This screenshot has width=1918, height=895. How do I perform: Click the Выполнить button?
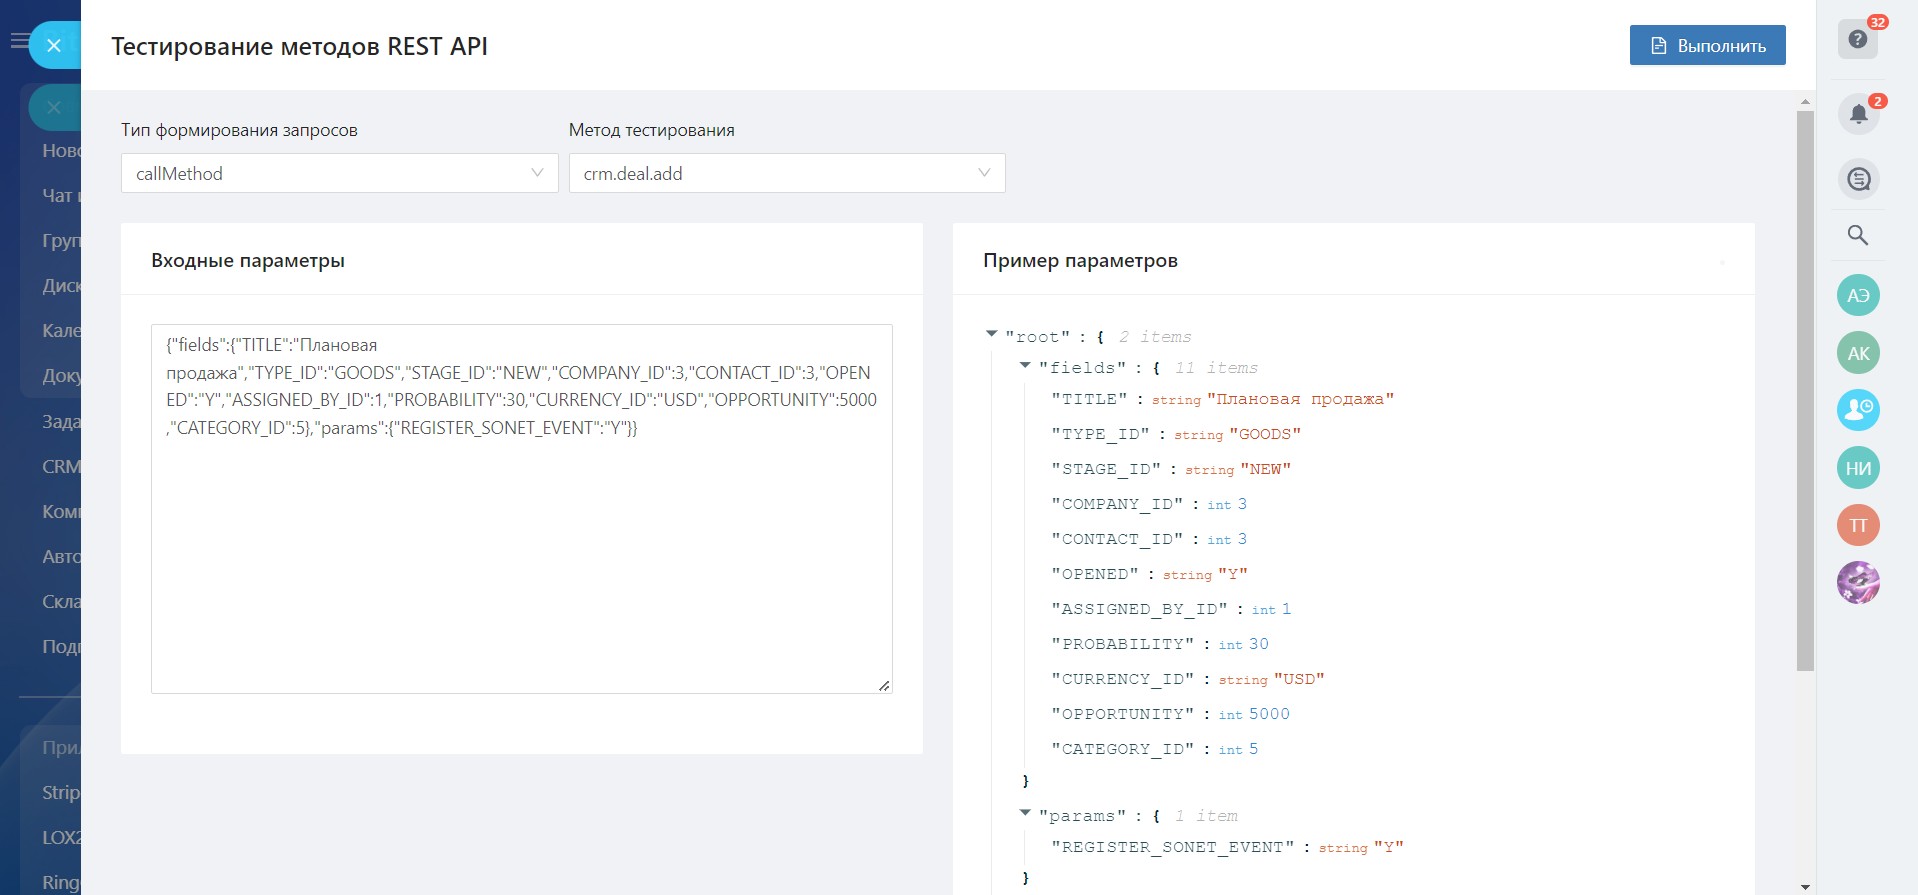[1707, 46]
